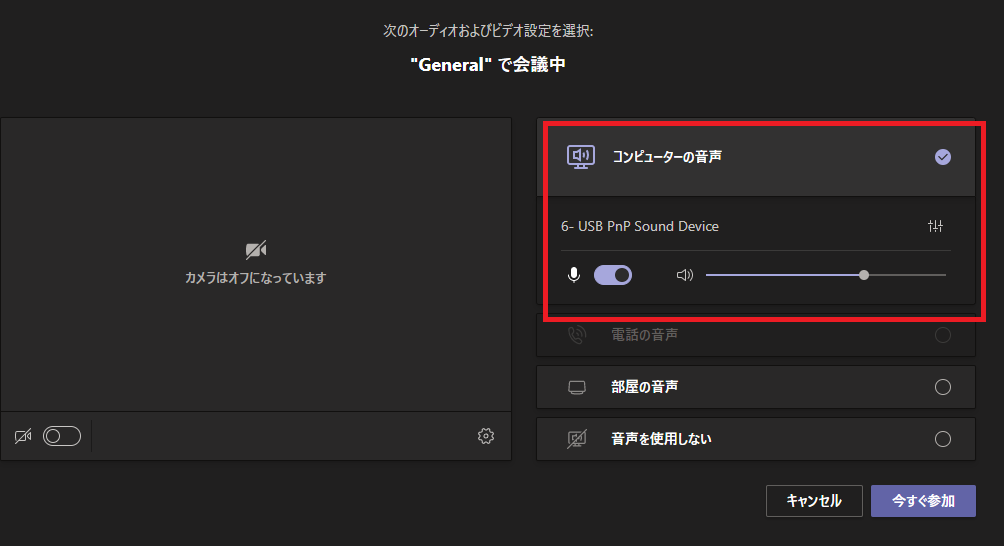Click the speaker volume icon

pyautogui.click(x=684, y=275)
